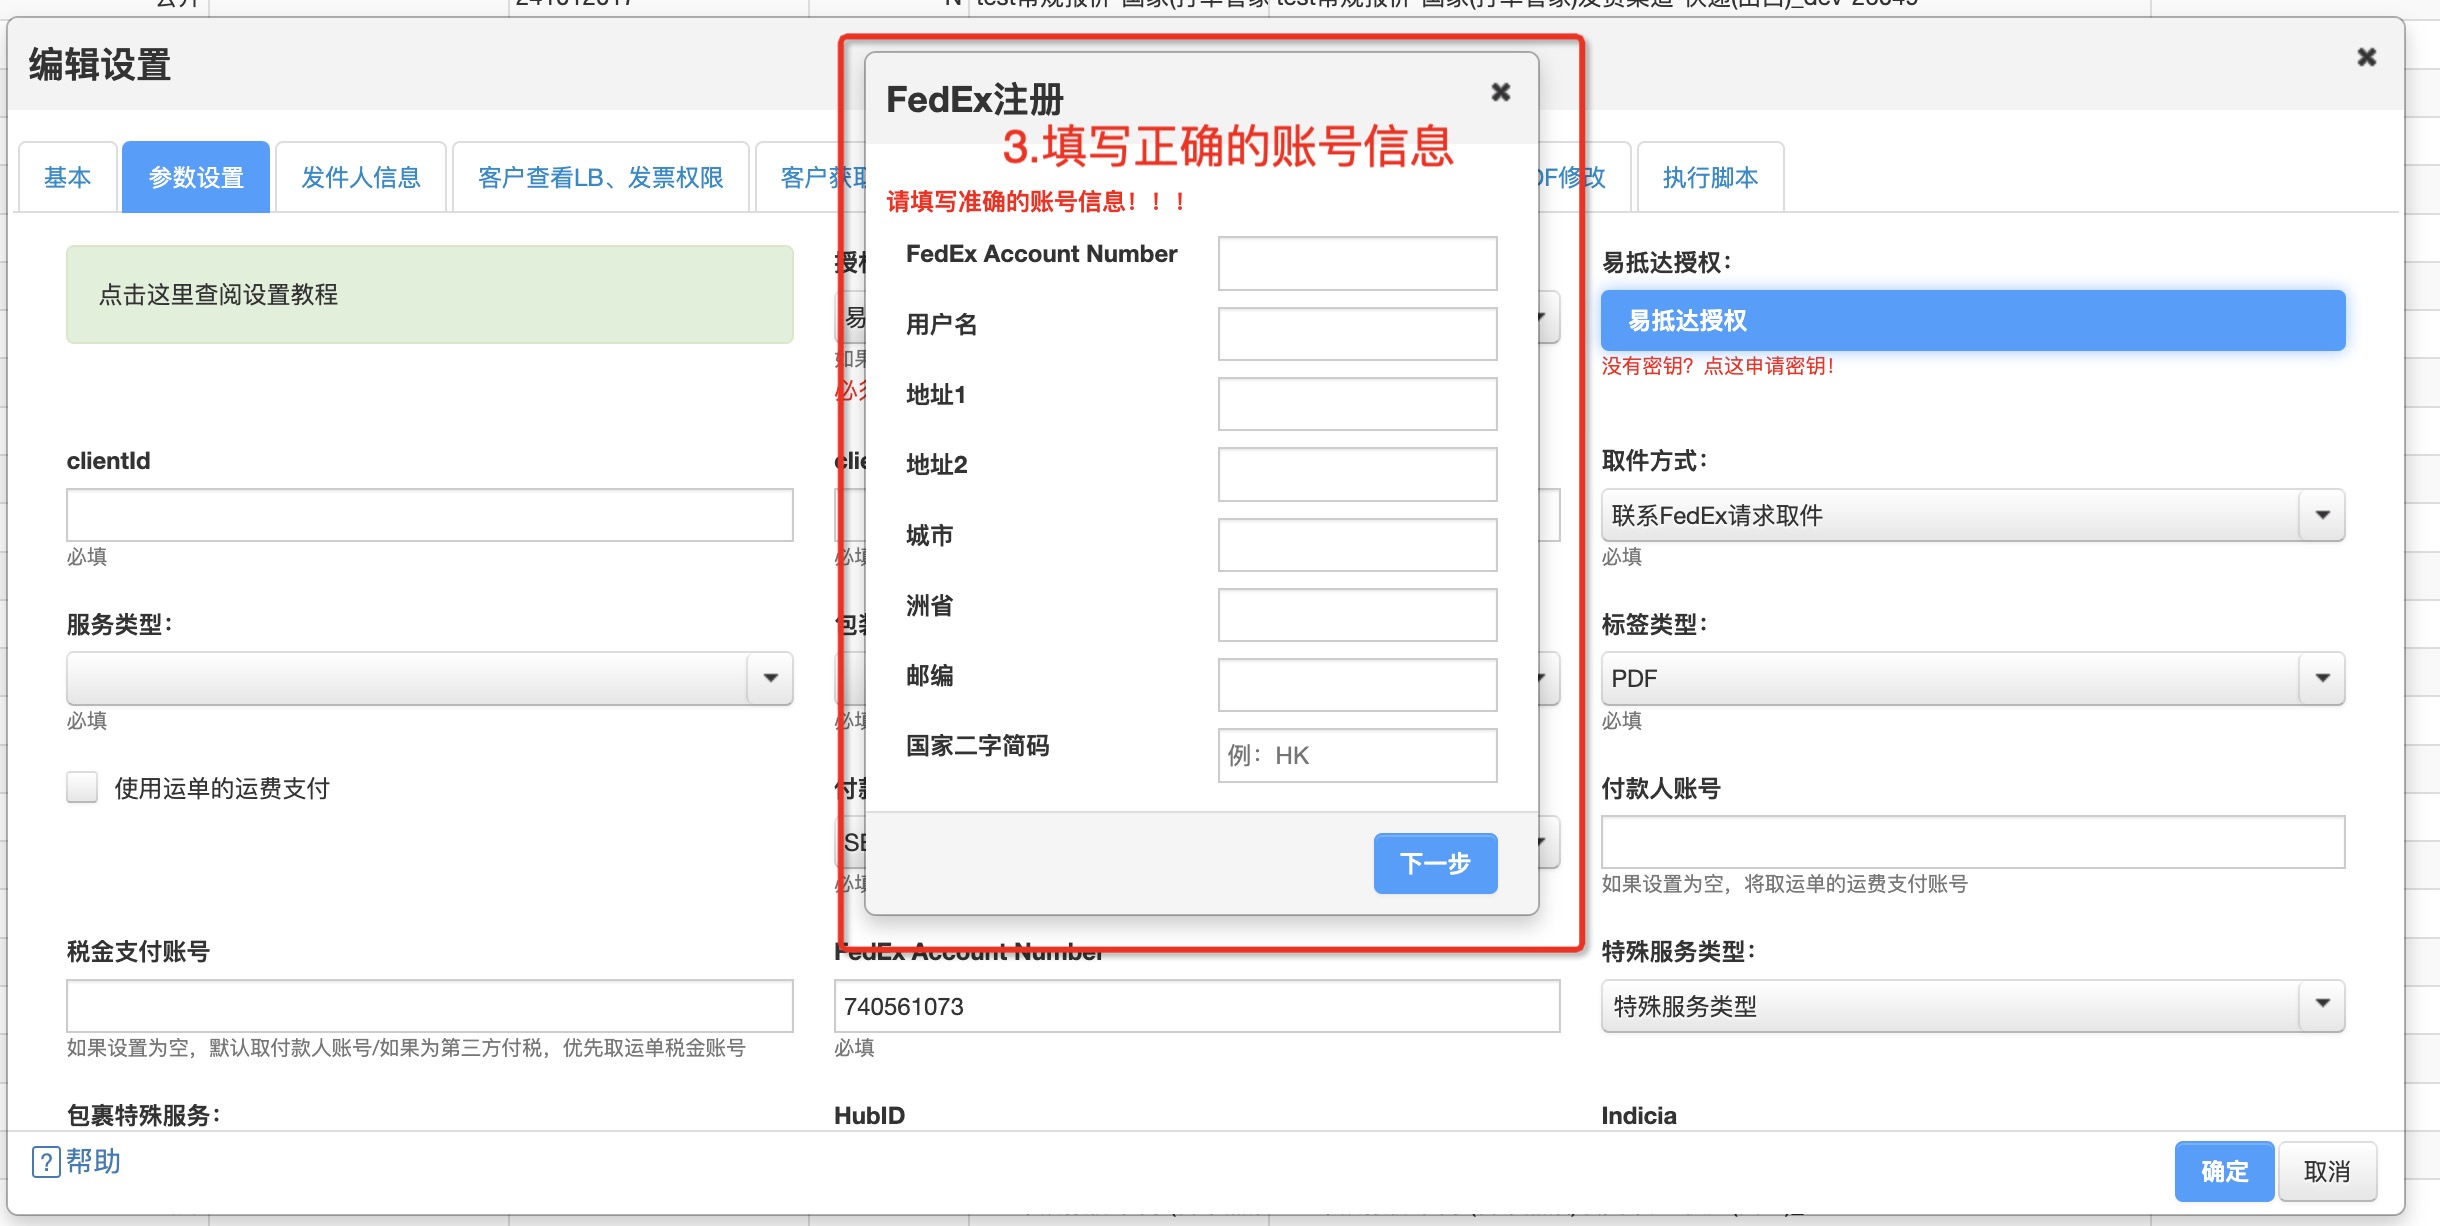
Task: Click the 易抵达授权 blue button
Action: tap(1972, 320)
